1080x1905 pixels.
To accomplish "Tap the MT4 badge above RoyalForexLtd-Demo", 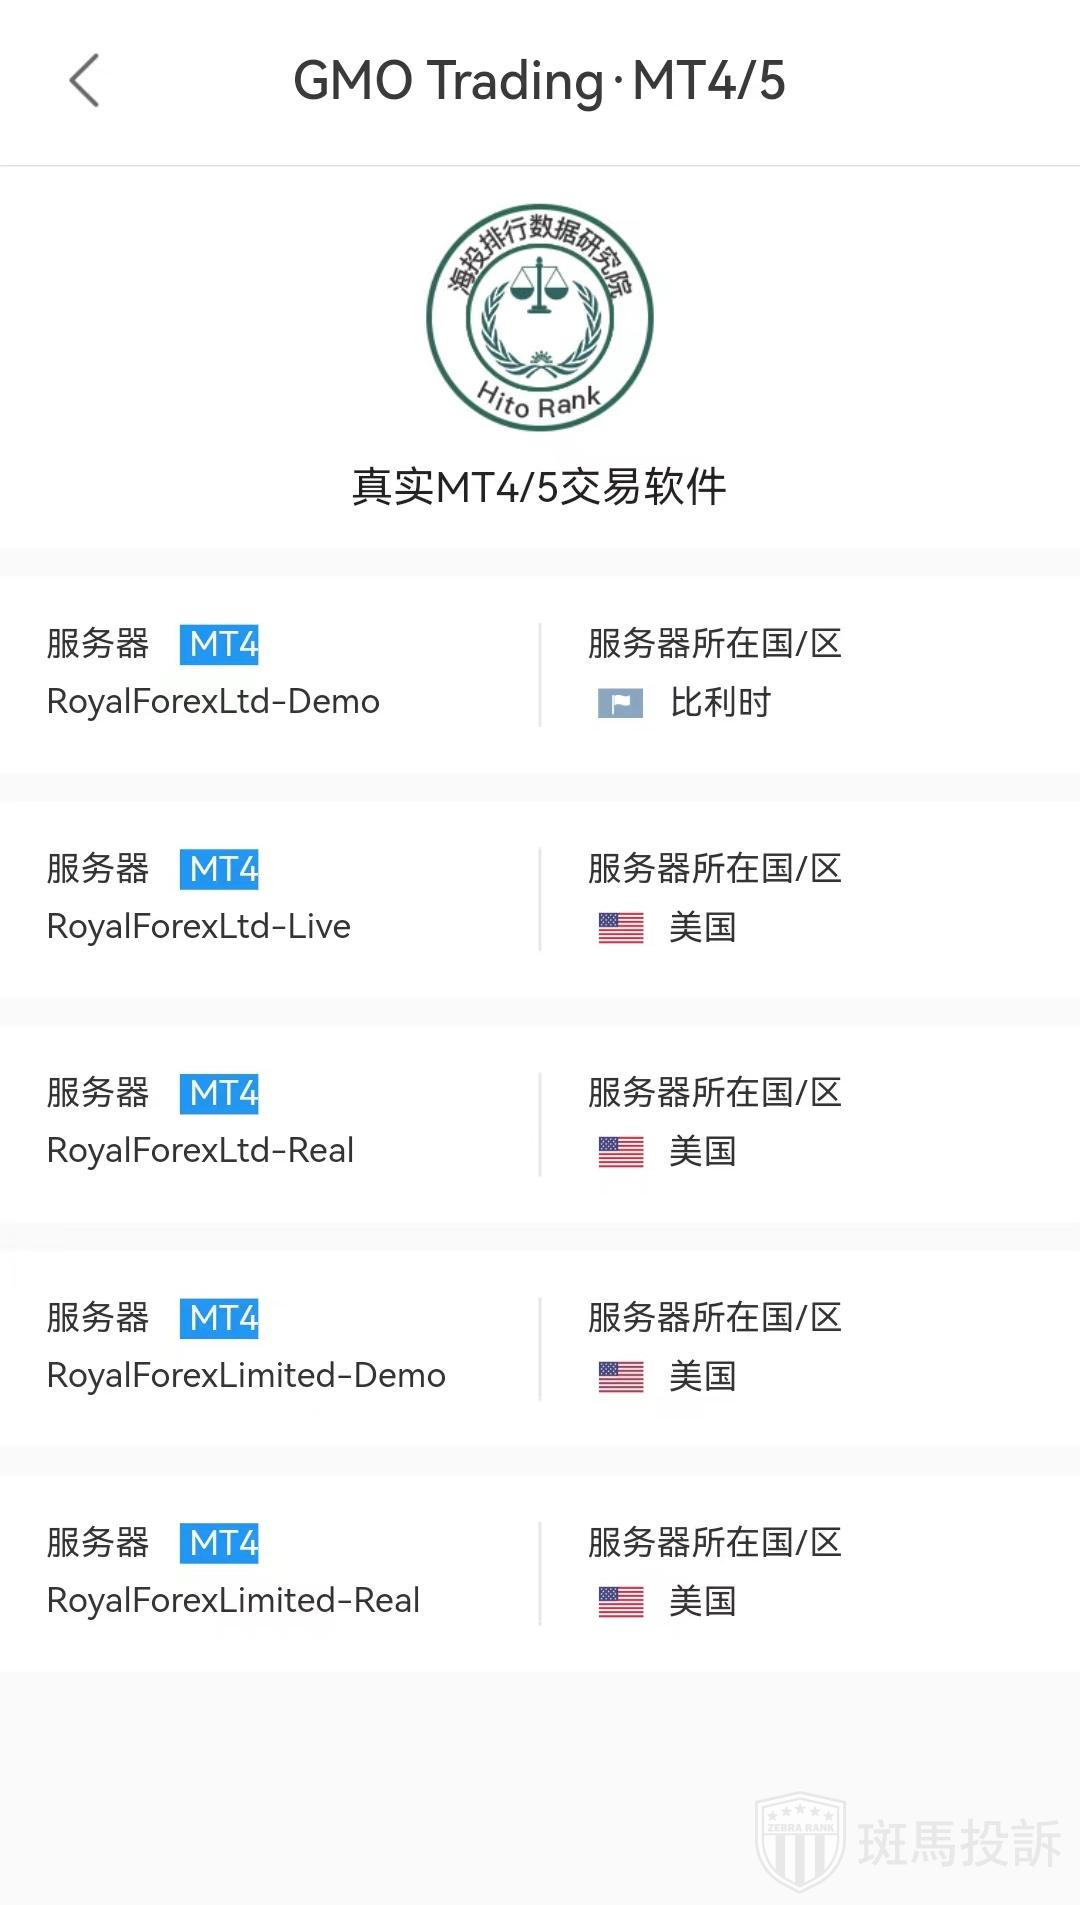I will [x=219, y=644].
